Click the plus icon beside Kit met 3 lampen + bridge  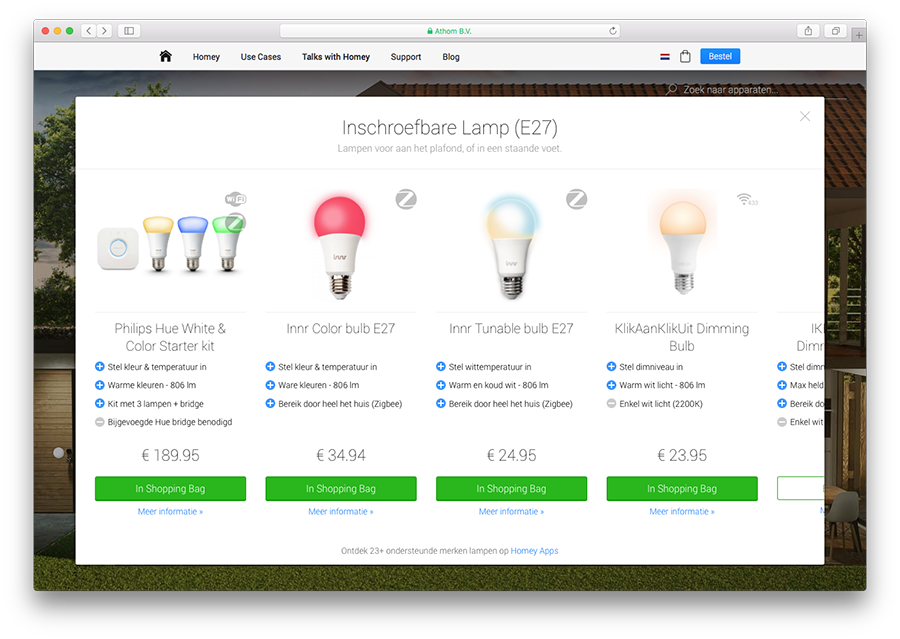(x=99, y=404)
